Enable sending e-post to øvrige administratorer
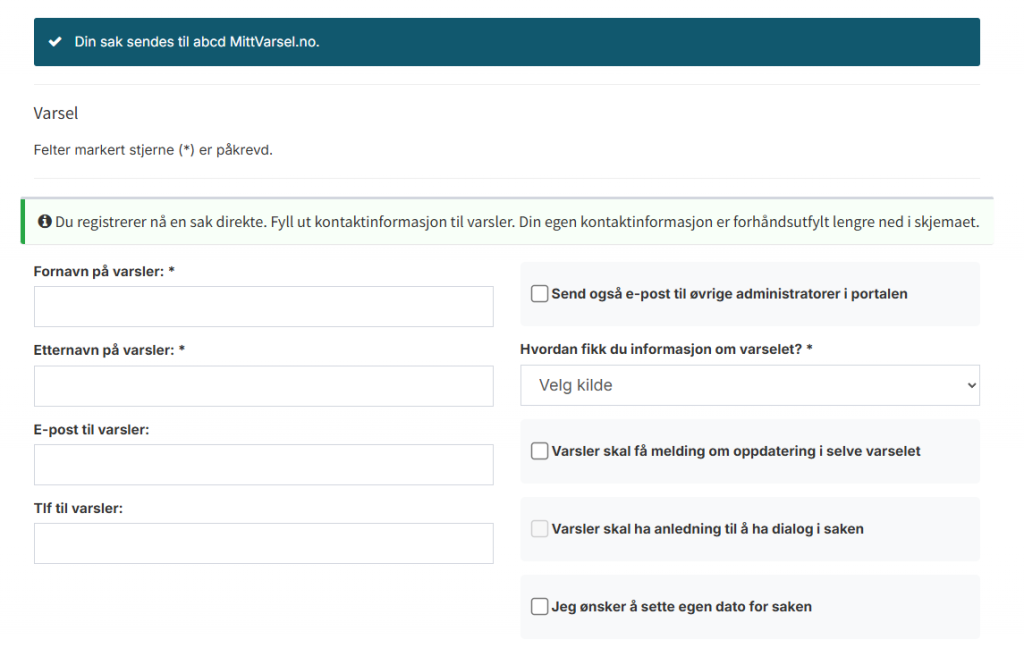 click(540, 294)
